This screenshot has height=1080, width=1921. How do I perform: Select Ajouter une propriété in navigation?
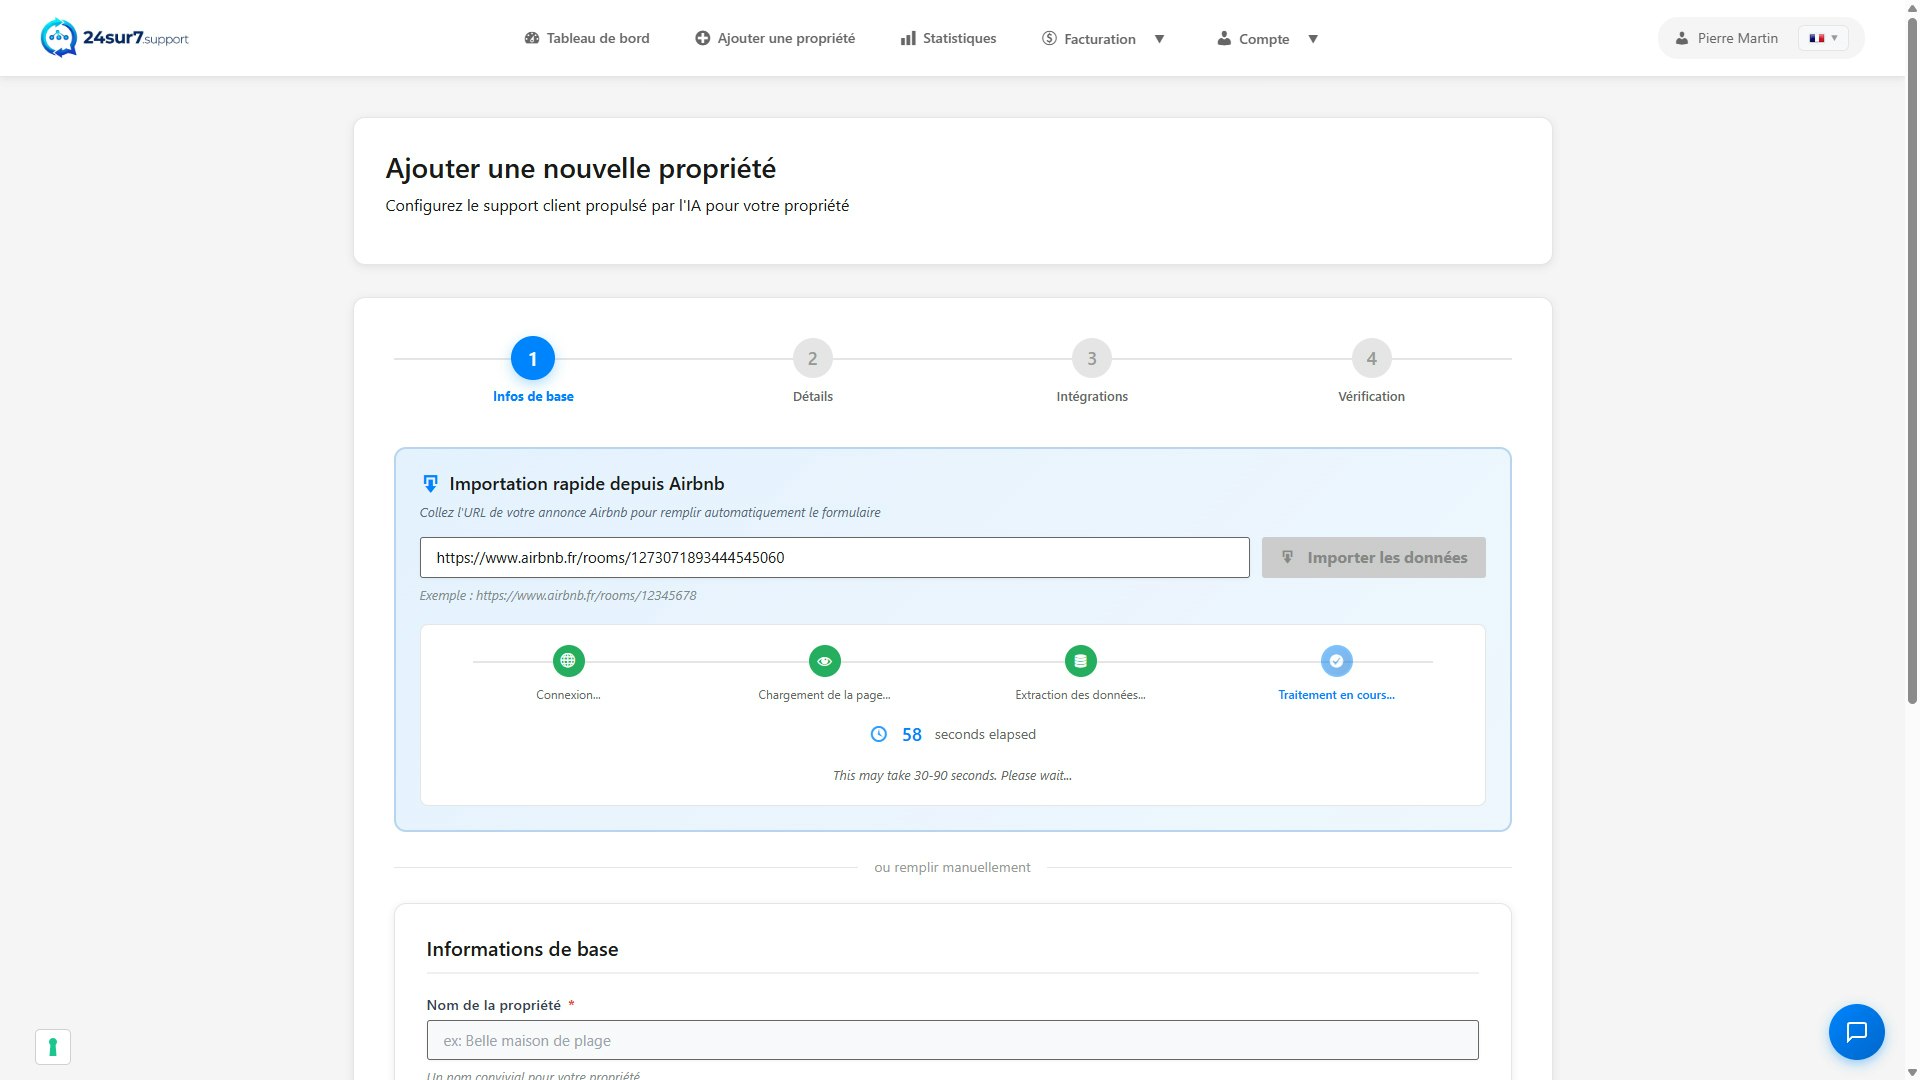point(775,38)
